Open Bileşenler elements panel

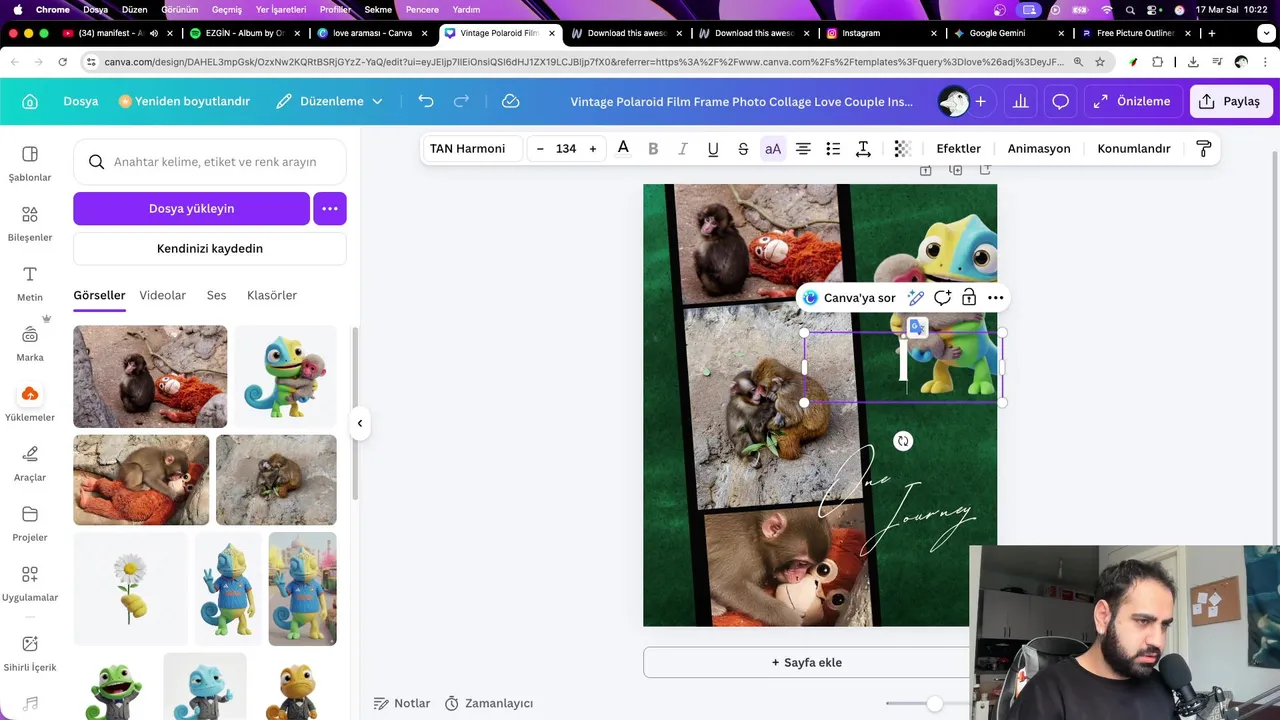[30, 224]
